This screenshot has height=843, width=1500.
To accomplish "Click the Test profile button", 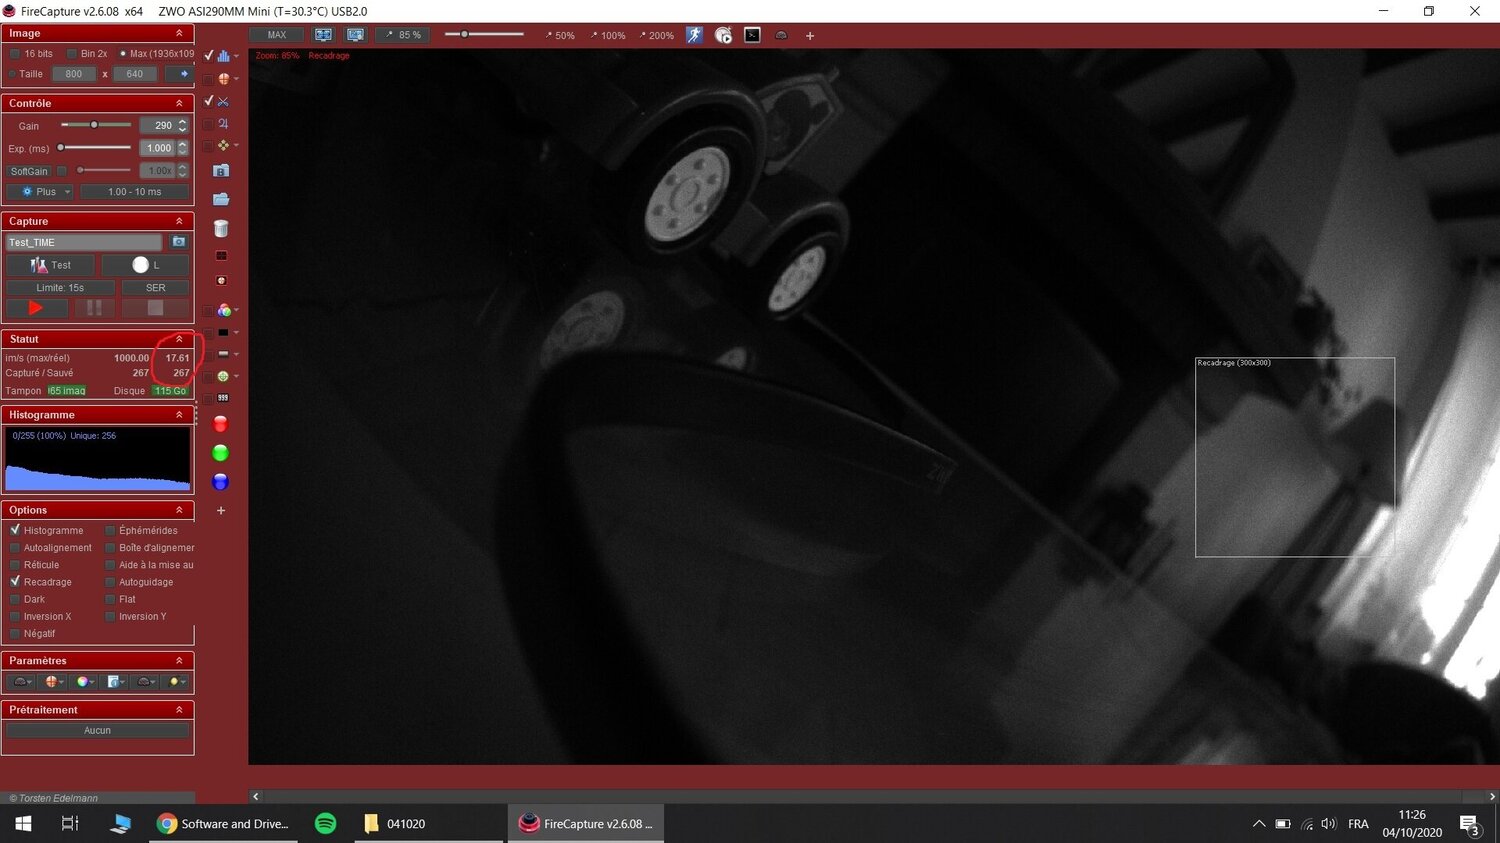I will (50, 265).
